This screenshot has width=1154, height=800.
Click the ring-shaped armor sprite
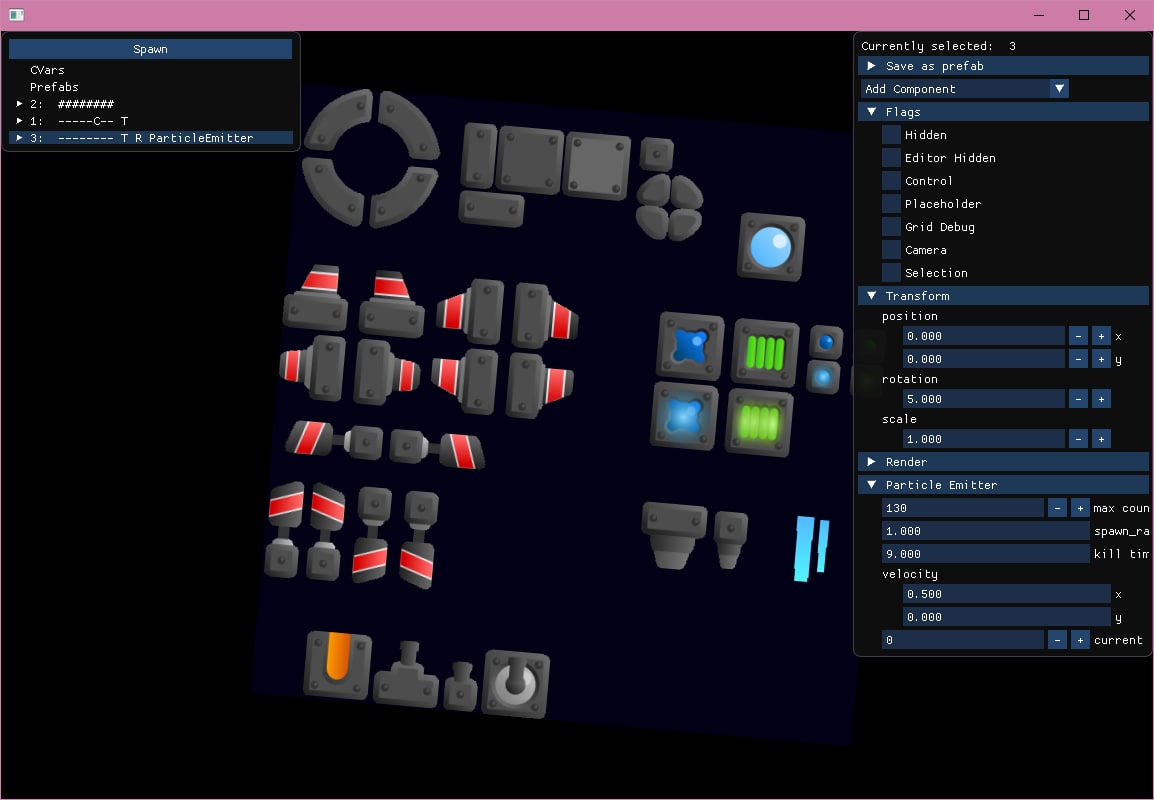[x=372, y=158]
